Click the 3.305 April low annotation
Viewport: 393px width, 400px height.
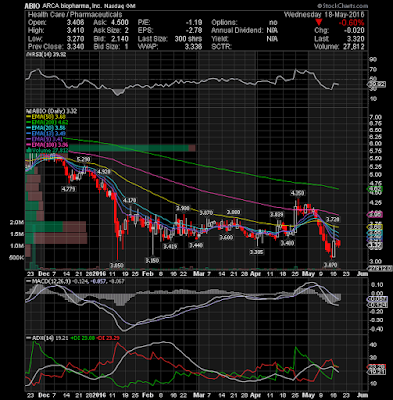point(257,252)
